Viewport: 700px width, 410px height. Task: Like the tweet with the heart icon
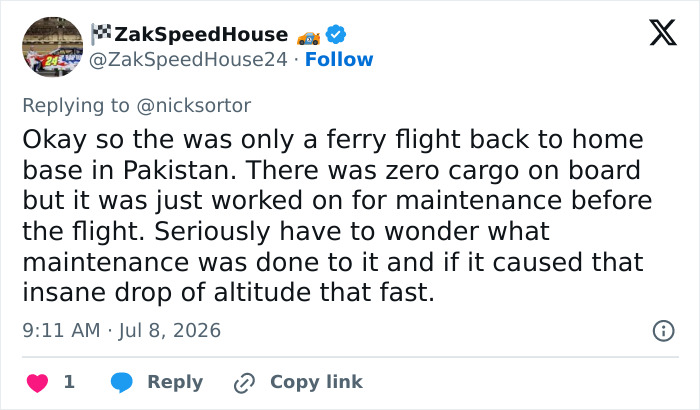pyautogui.click(x=38, y=383)
